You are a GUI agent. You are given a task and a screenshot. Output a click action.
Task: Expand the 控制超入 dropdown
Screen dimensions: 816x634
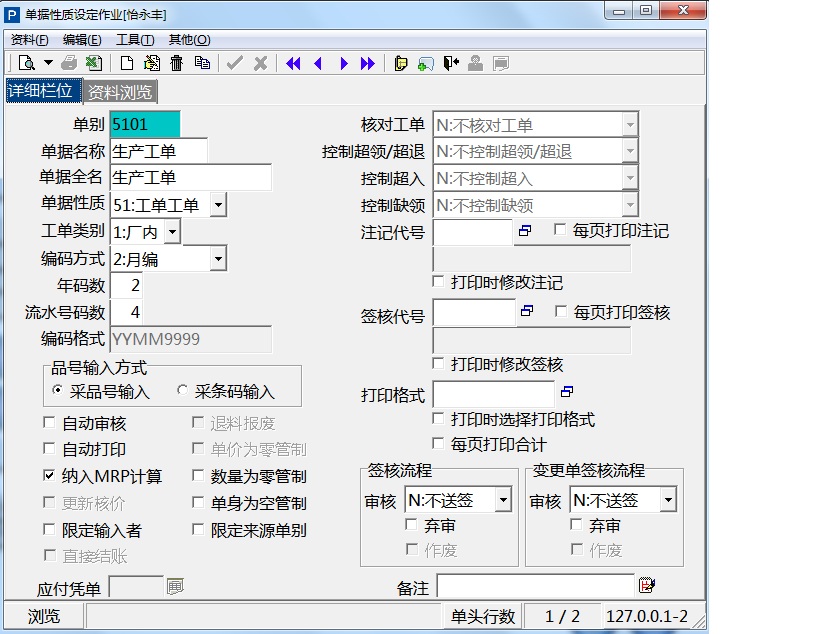pos(630,178)
